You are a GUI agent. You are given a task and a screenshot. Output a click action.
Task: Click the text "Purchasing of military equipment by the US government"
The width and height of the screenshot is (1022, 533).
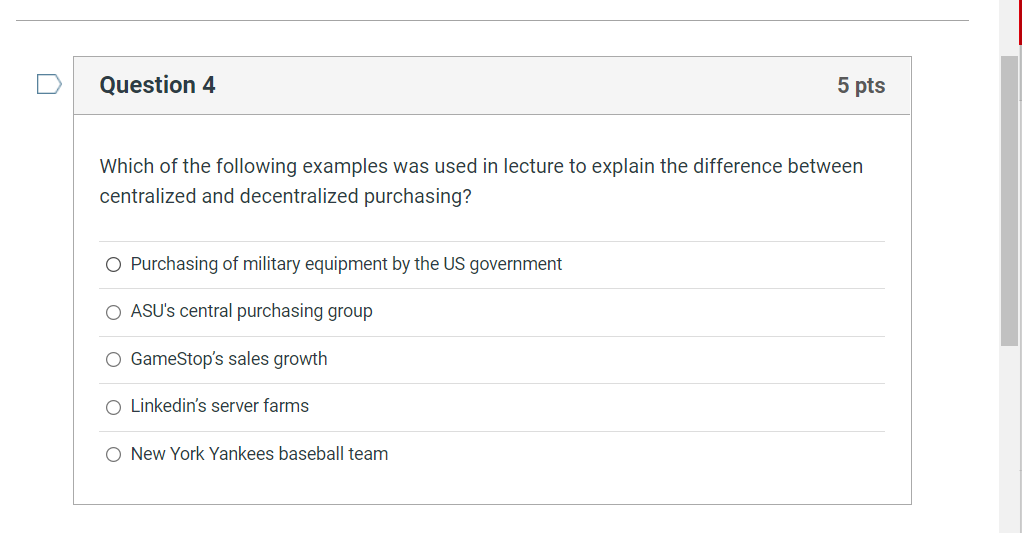click(346, 264)
